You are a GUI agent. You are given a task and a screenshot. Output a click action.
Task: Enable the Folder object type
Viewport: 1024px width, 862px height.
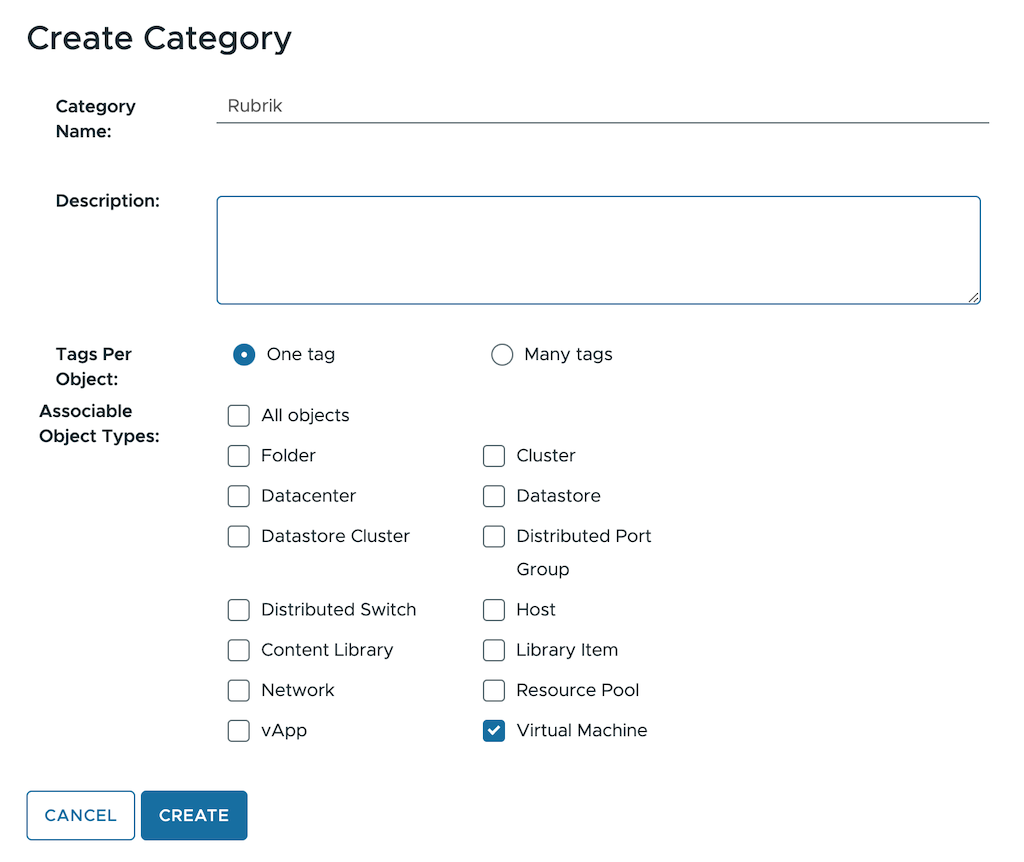point(239,456)
